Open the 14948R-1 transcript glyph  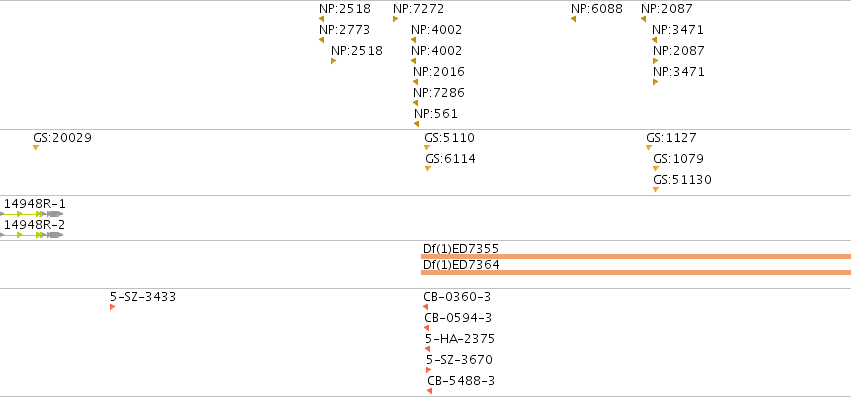31,214
